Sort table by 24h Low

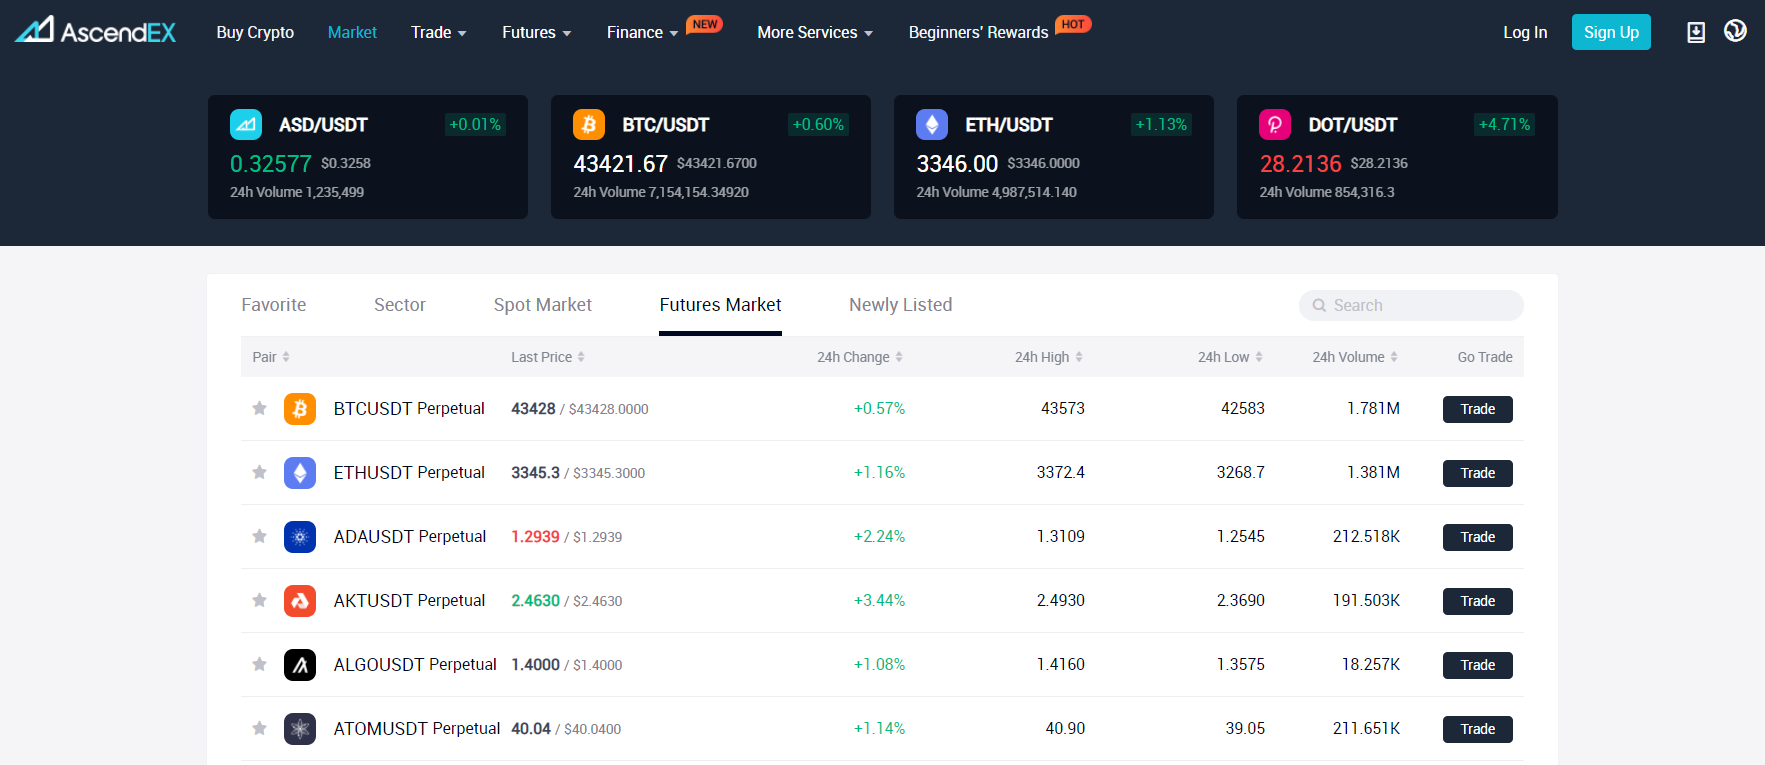(x=1231, y=357)
